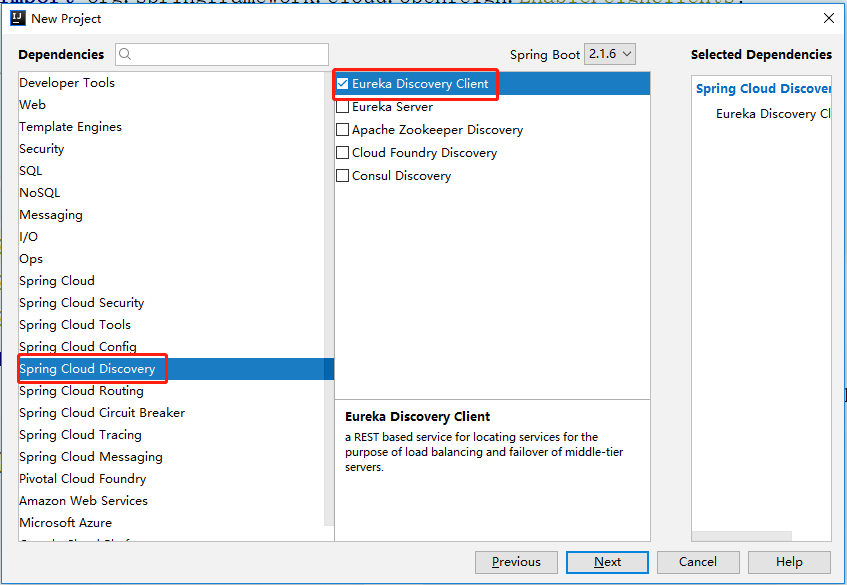Open Spring Cloud Config category
The width and height of the screenshot is (847, 585).
171,347
